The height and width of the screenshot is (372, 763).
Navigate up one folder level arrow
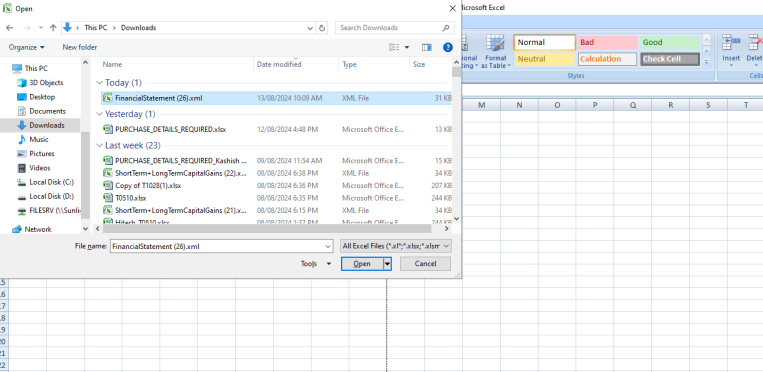click(53, 28)
